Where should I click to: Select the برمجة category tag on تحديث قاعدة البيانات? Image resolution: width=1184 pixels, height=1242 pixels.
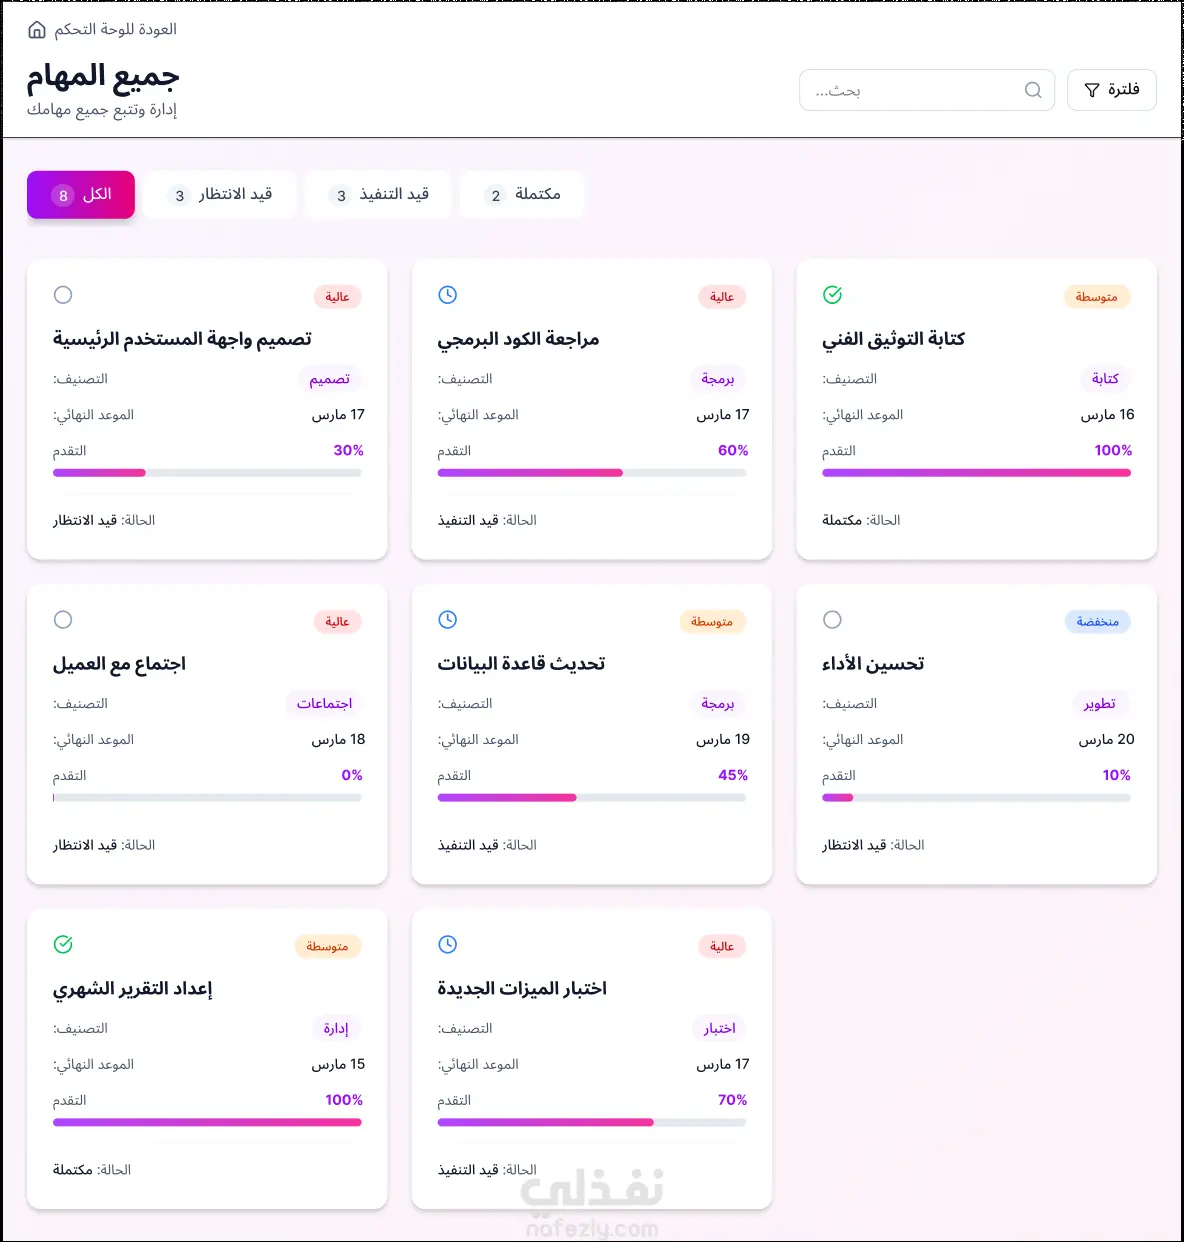[718, 704]
